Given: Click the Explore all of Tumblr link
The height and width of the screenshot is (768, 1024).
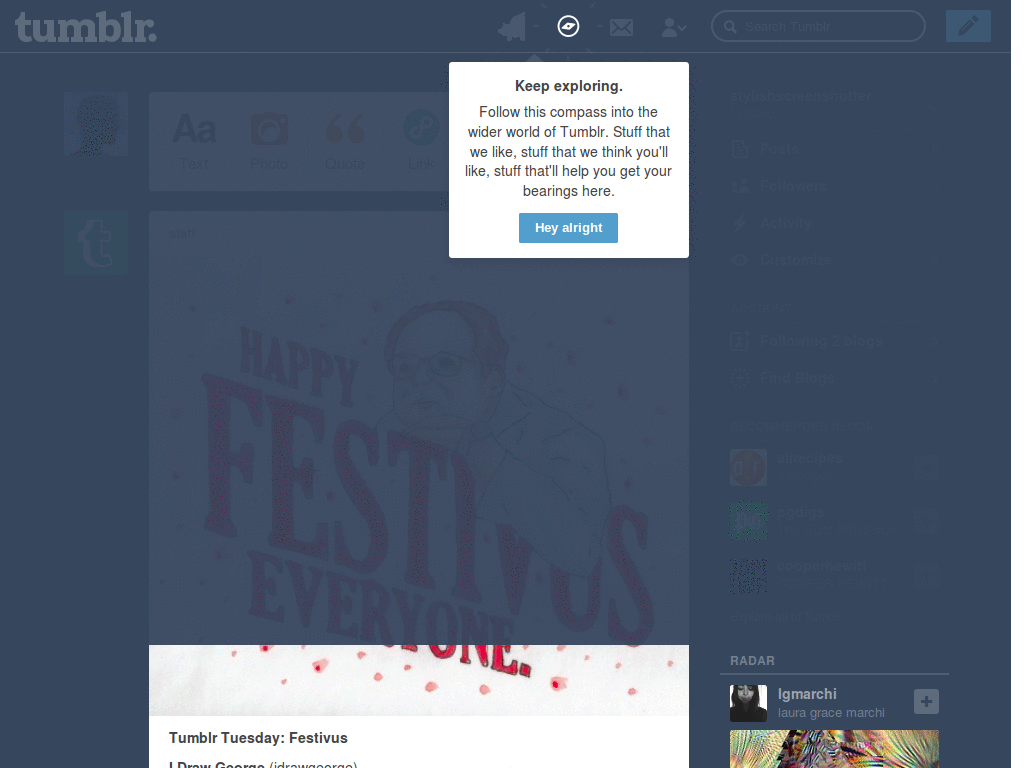Looking at the screenshot, I should [x=786, y=616].
